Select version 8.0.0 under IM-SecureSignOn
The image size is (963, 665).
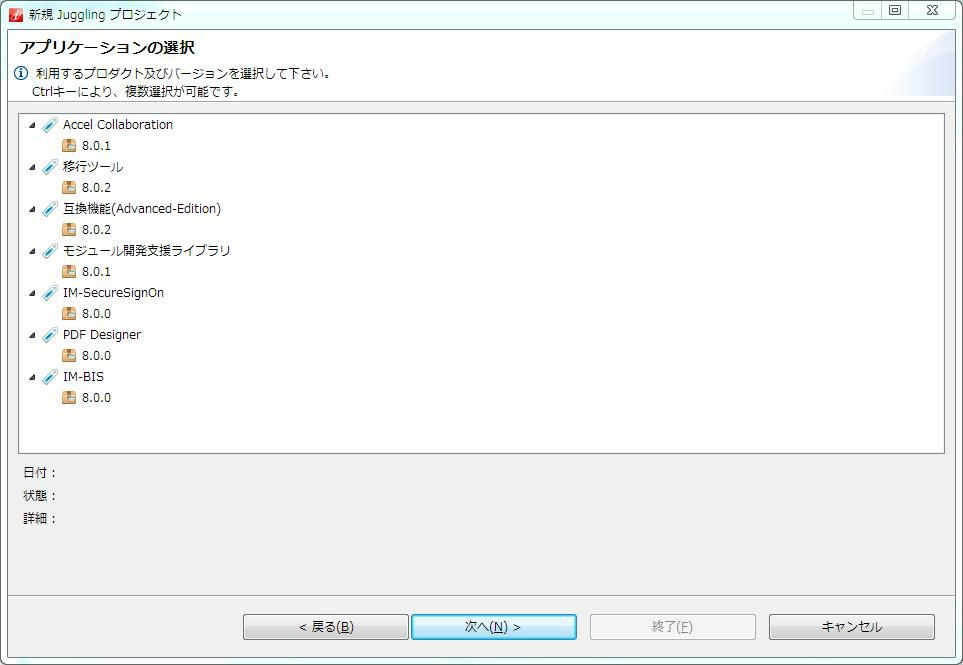click(96, 313)
